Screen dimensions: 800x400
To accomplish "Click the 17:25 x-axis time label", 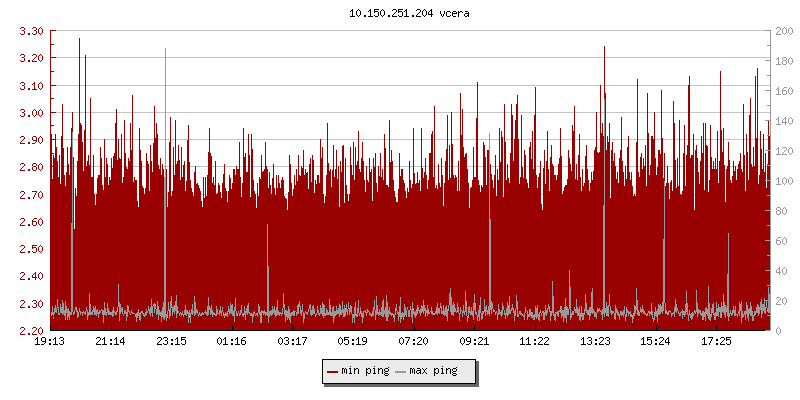I will tap(717, 342).
